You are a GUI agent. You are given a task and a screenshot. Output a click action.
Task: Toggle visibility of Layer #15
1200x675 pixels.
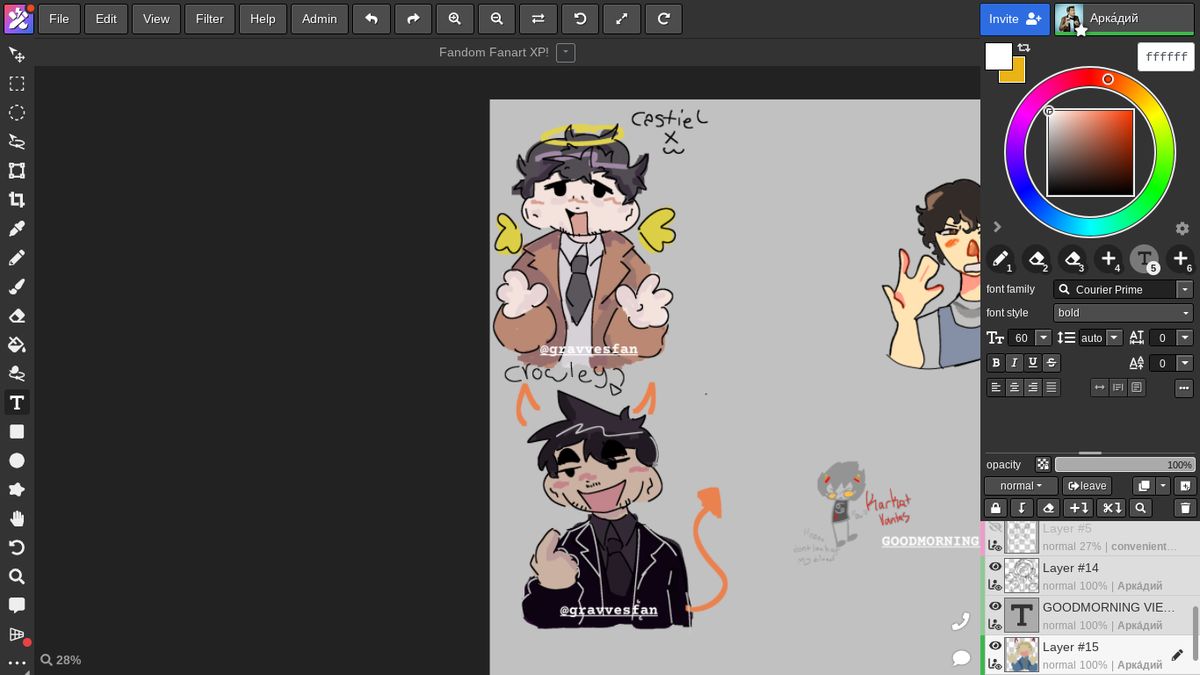995,646
